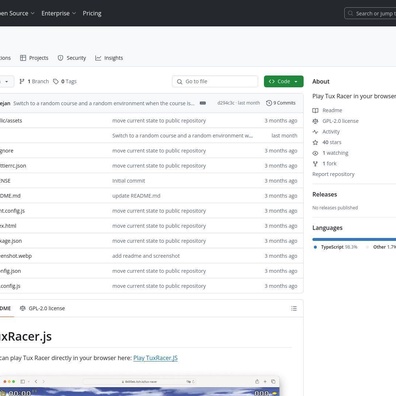This screenshot has height=396, width=396.
Task: Click the Go to file search field
Action: (x=215, y=81)
